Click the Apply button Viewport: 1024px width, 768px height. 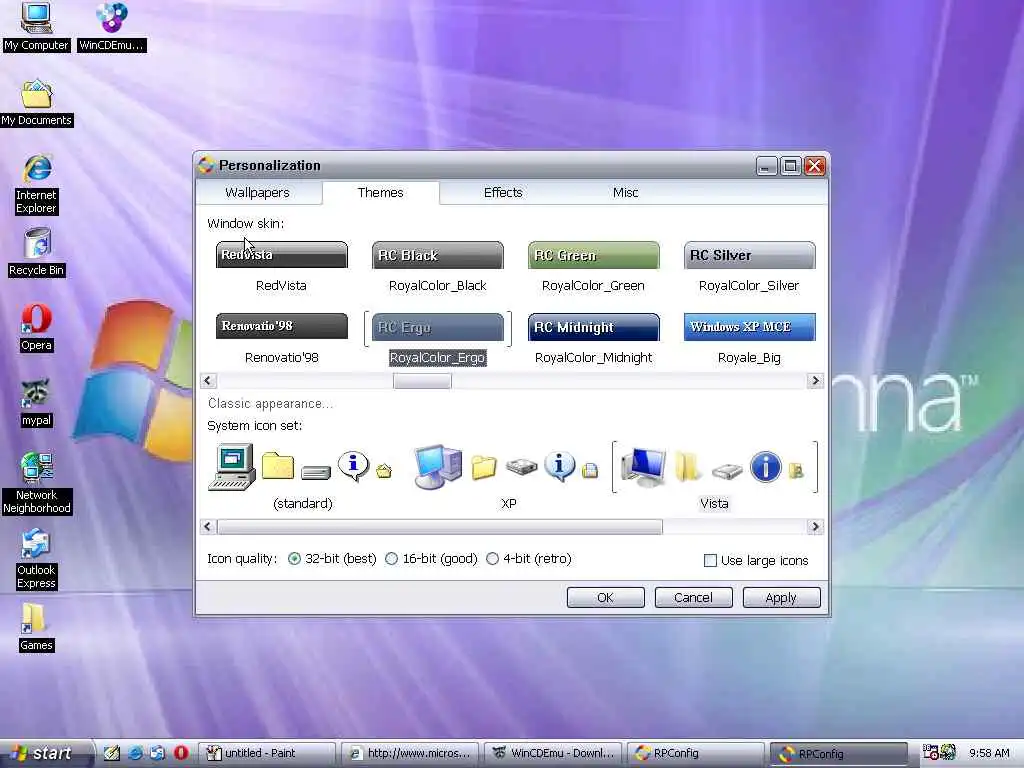tap(781, 598)
